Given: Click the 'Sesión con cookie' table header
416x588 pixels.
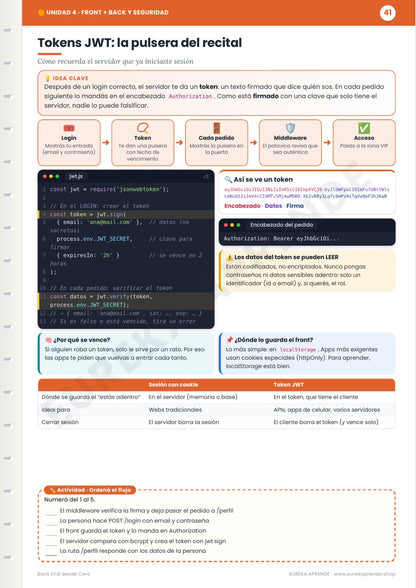Looking at the screenshot, I should click(173, 385).
